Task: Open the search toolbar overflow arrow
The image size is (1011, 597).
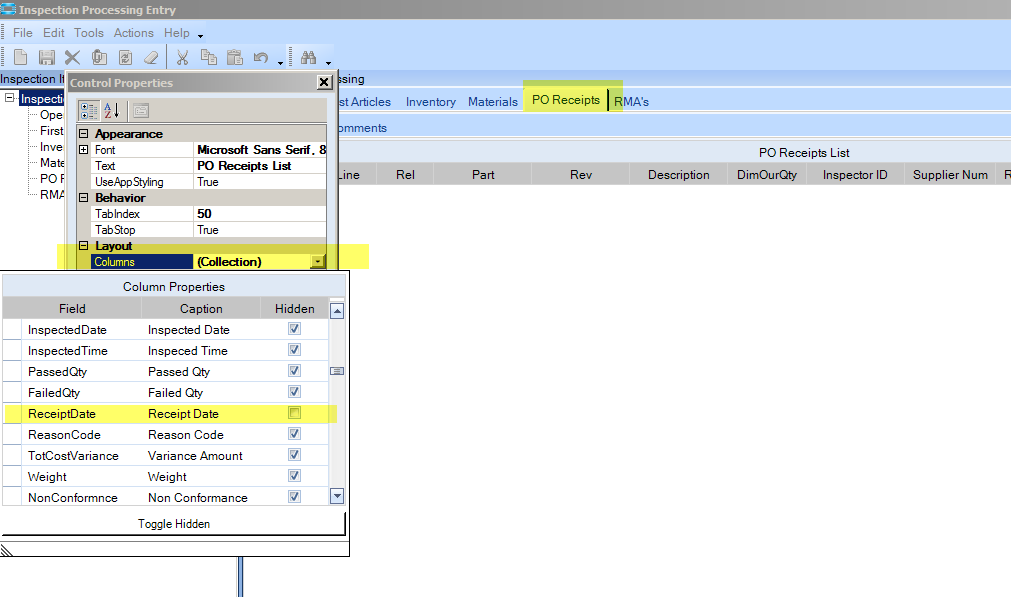Action: coord(328,63)
